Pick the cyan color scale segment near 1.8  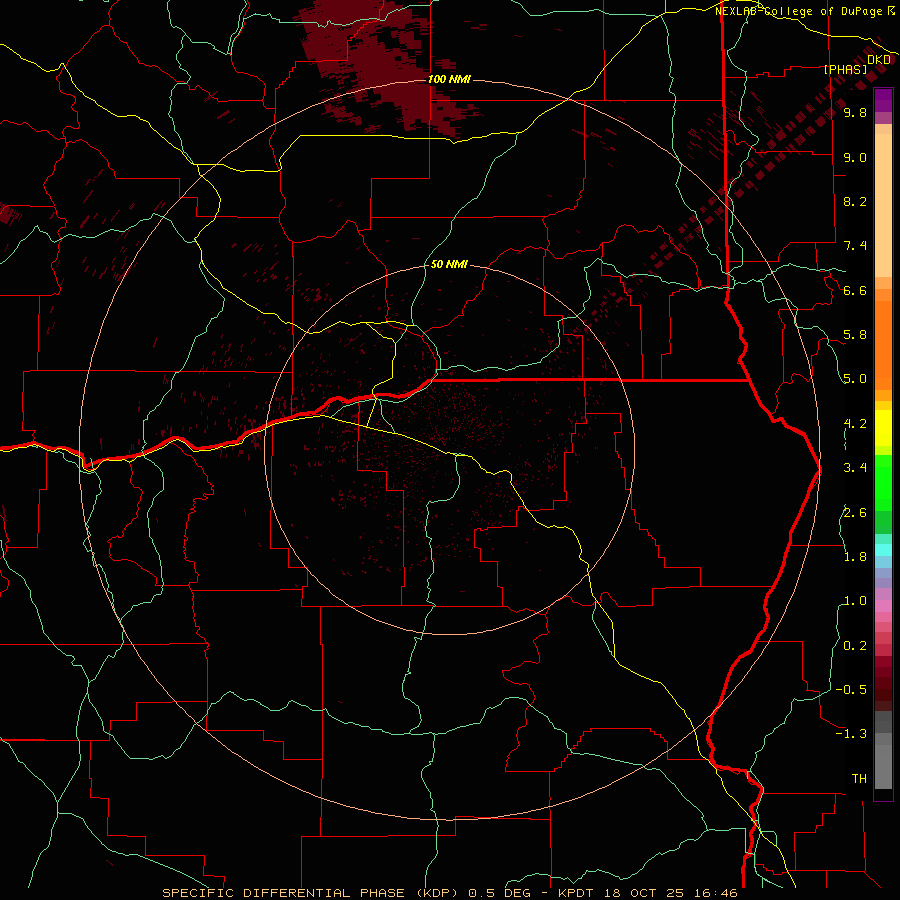coord(883,550)
